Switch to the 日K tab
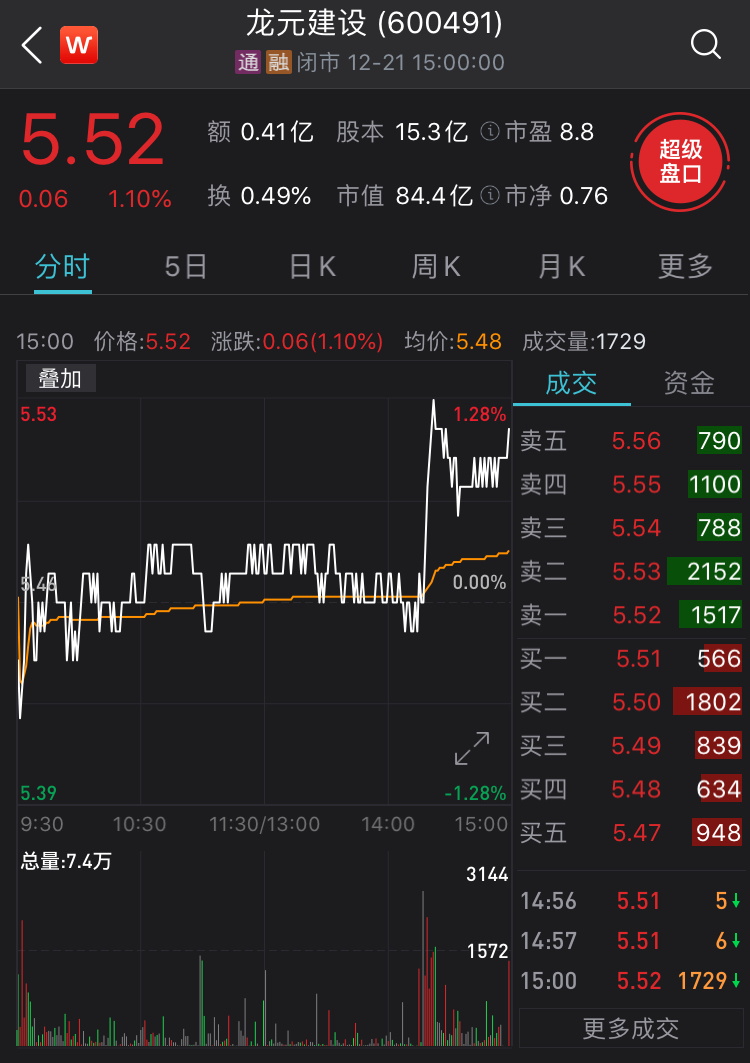The width and height of the screenshot is (750, 1063). [x=313, y=266]
